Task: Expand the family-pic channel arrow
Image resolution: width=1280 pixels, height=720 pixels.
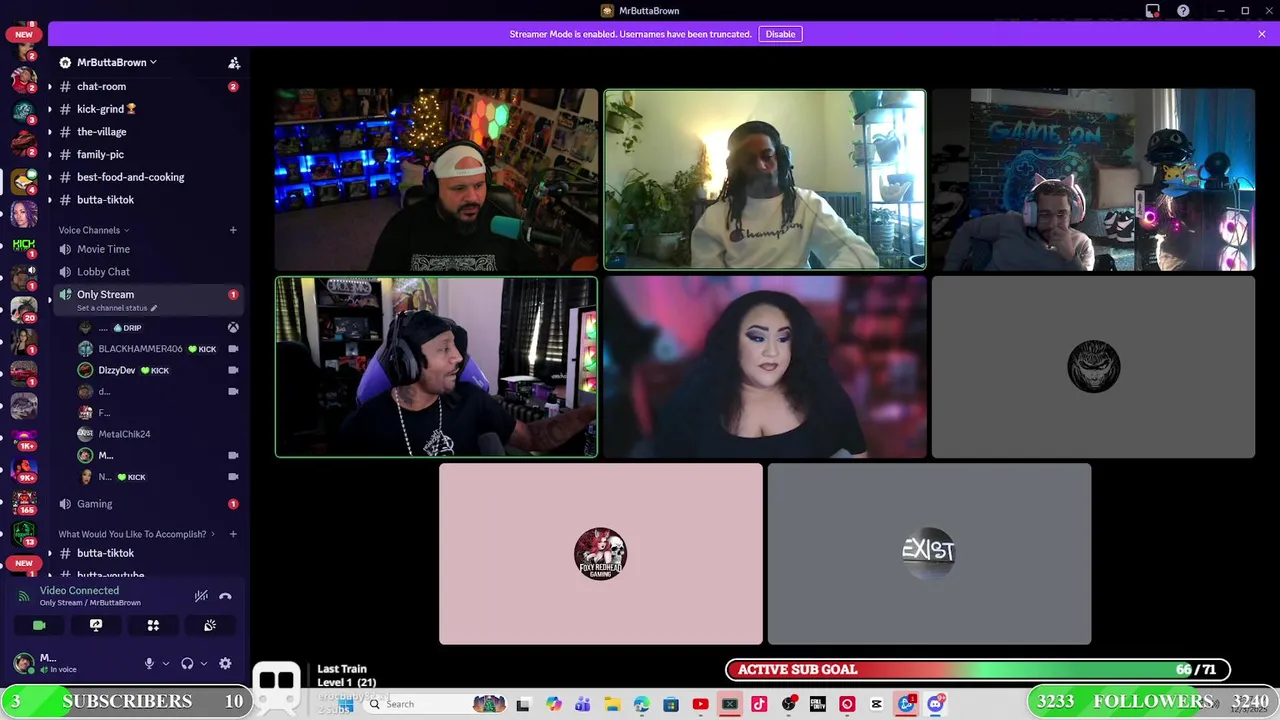Action: [49, 155]
